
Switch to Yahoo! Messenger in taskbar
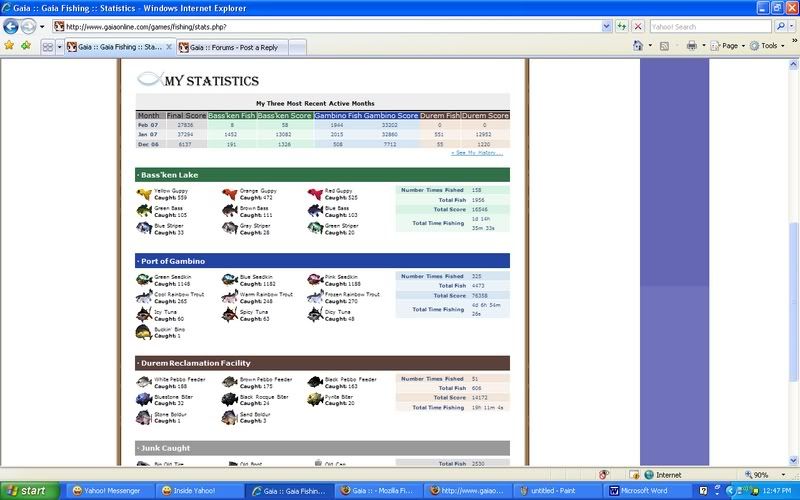coord(111,491)
